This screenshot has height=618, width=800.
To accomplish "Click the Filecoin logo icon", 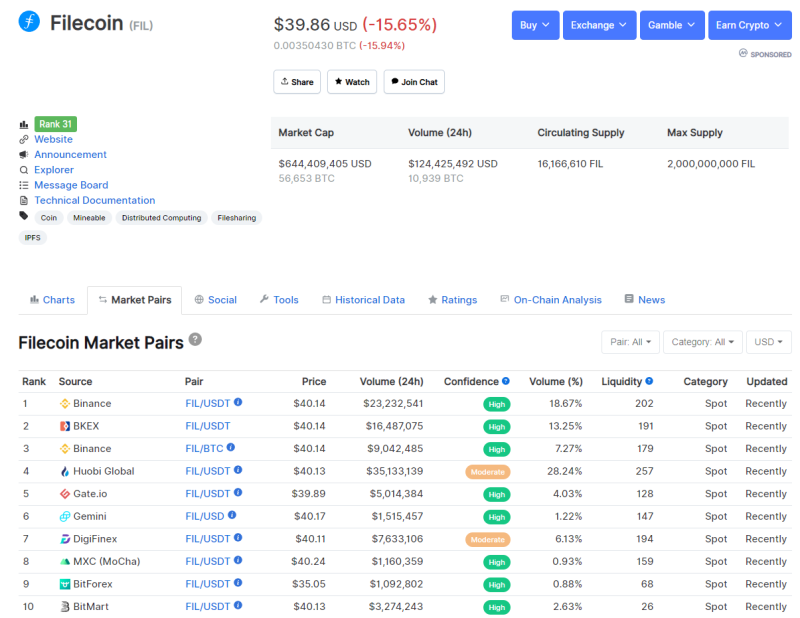I will click(x=28, y=23).
